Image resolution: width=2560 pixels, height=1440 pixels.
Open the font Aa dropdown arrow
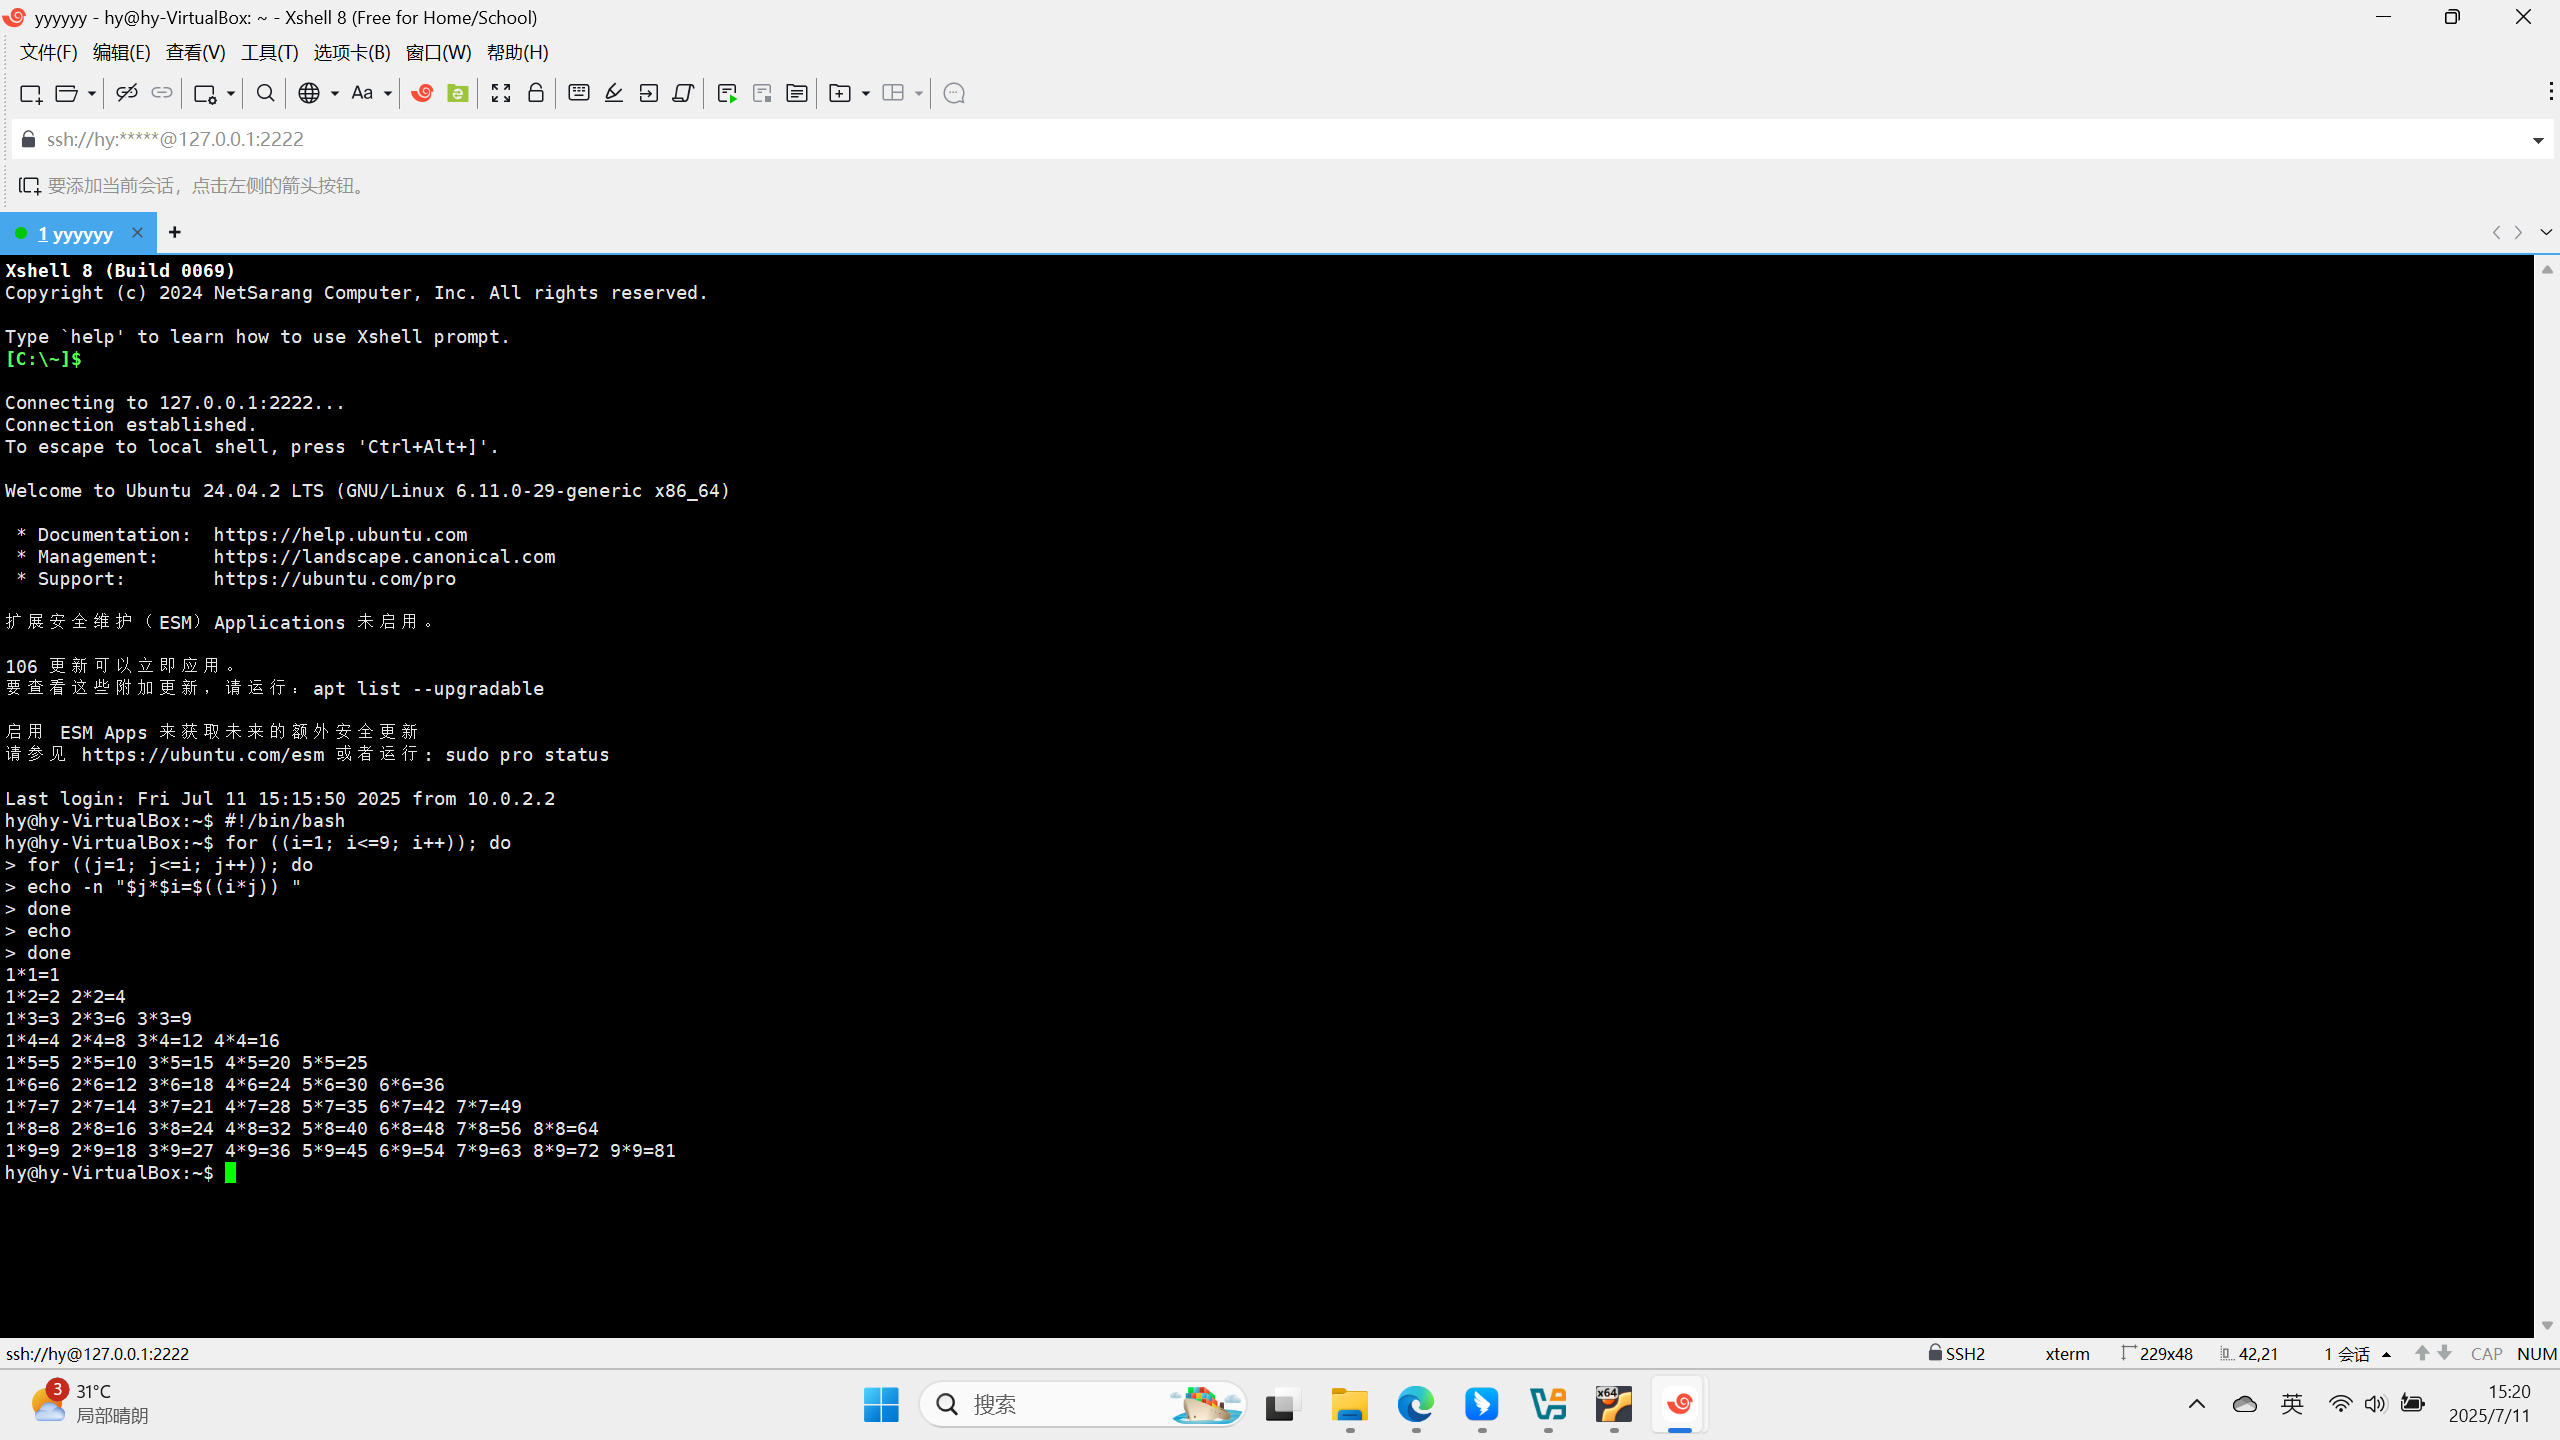[x=388, y=93]
